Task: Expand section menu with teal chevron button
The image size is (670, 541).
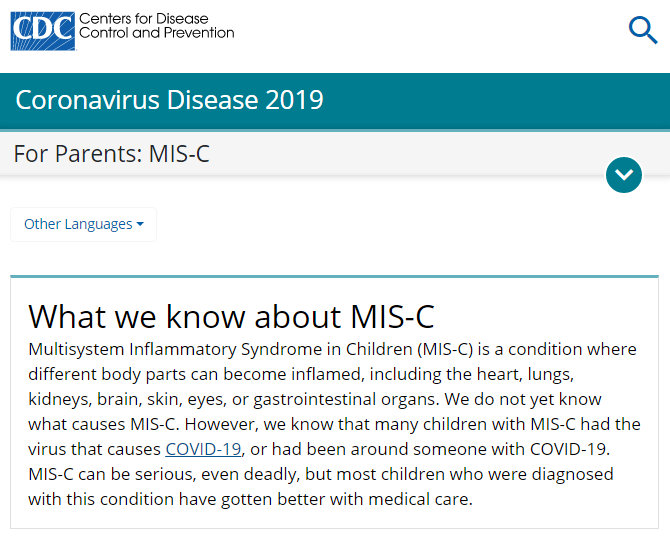Action: point(624,175)
